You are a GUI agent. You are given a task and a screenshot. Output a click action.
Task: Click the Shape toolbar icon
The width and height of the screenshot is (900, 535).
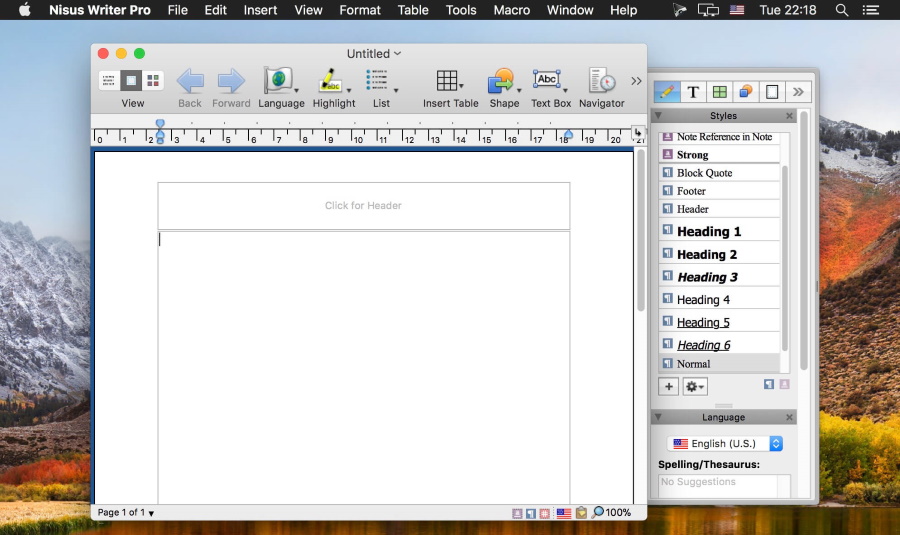point(501,80)
